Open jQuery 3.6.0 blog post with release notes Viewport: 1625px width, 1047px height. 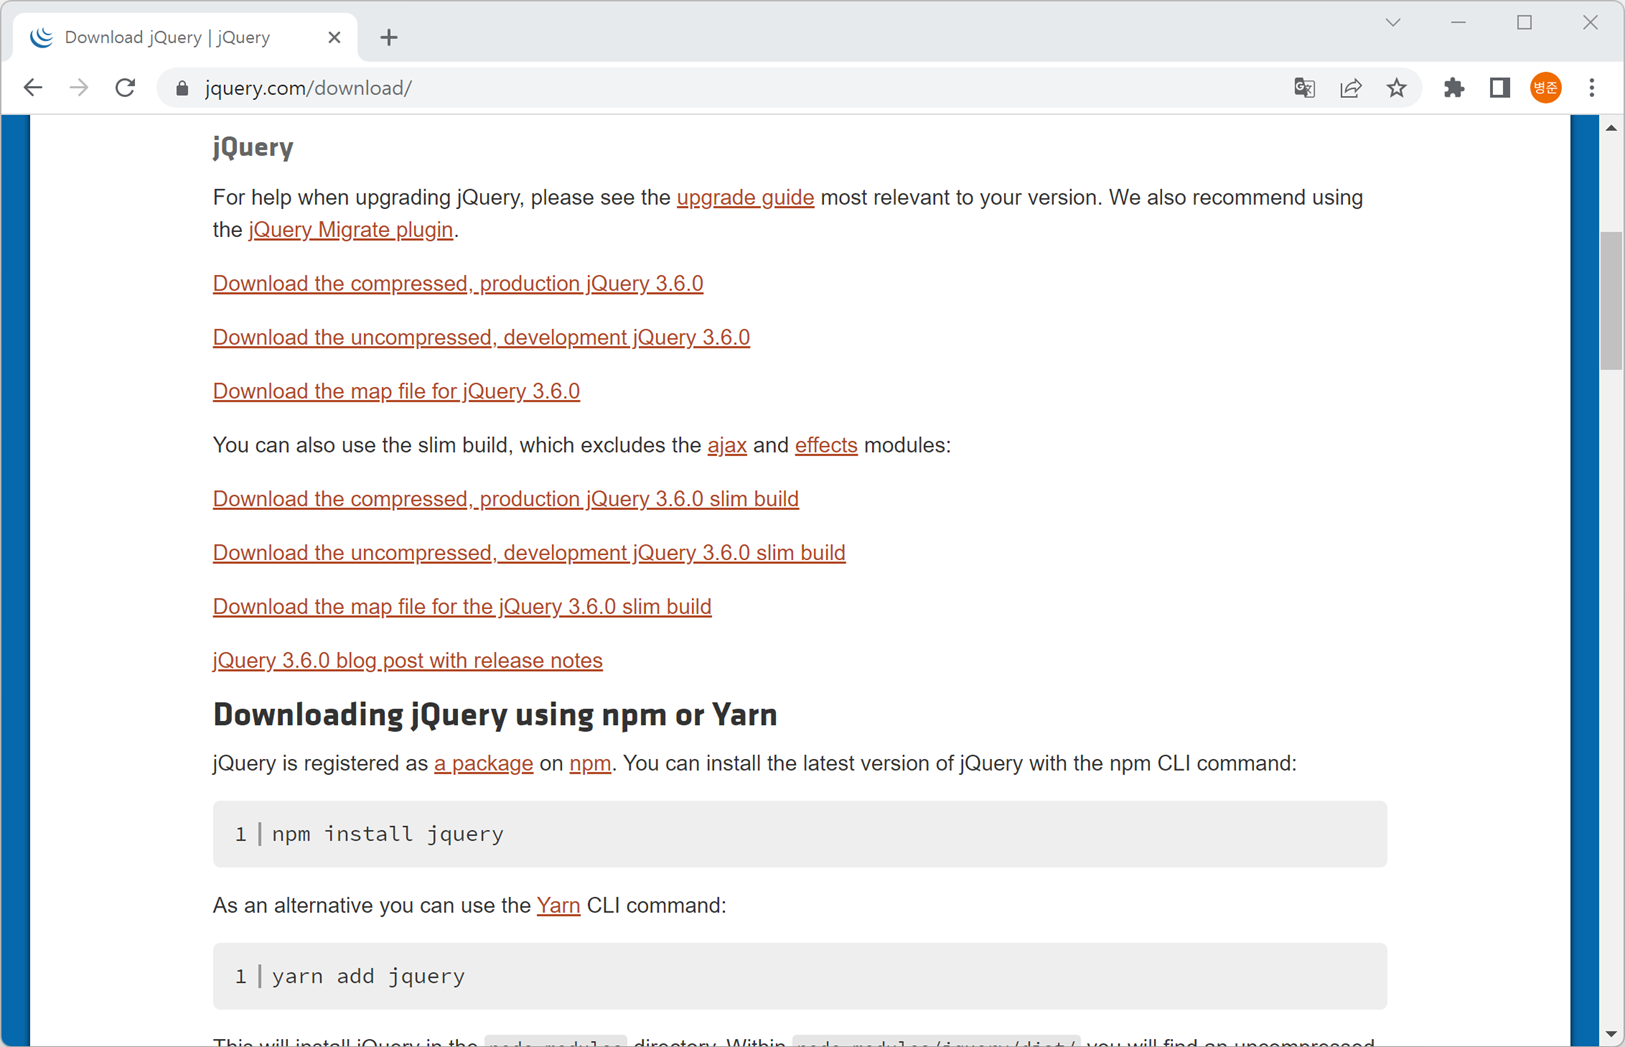pyautogui.click(x=408, y=661)
